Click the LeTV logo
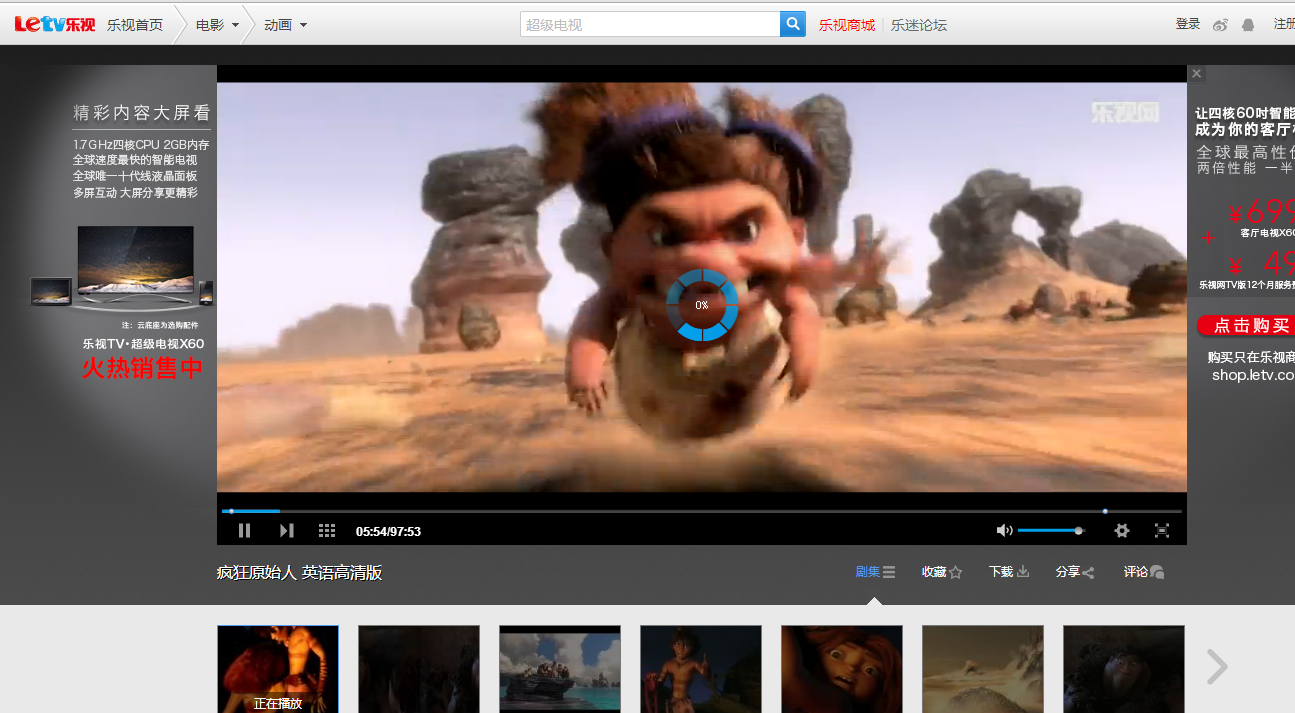Viewport: 1295px width, 713px height. [x=54, y=24]
